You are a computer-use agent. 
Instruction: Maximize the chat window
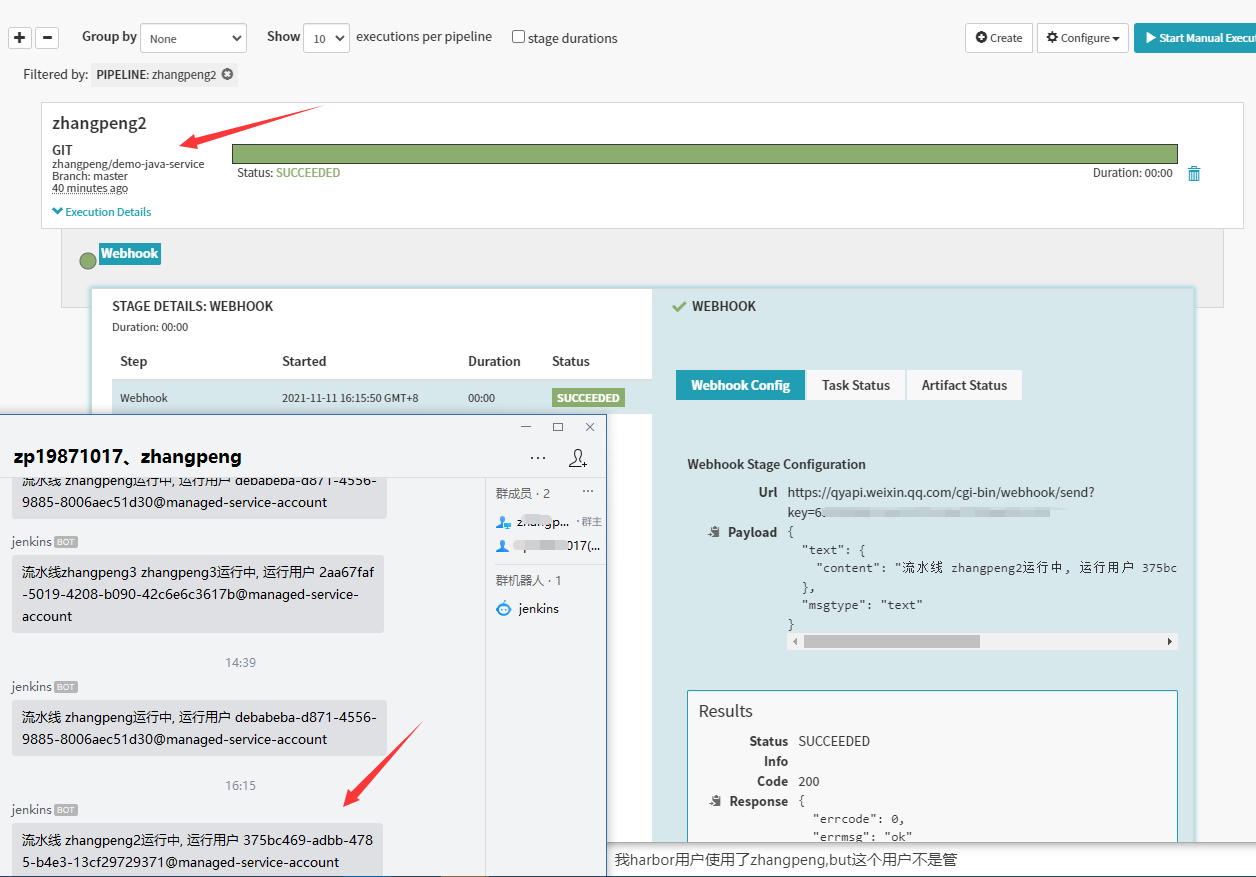(558, 427)
